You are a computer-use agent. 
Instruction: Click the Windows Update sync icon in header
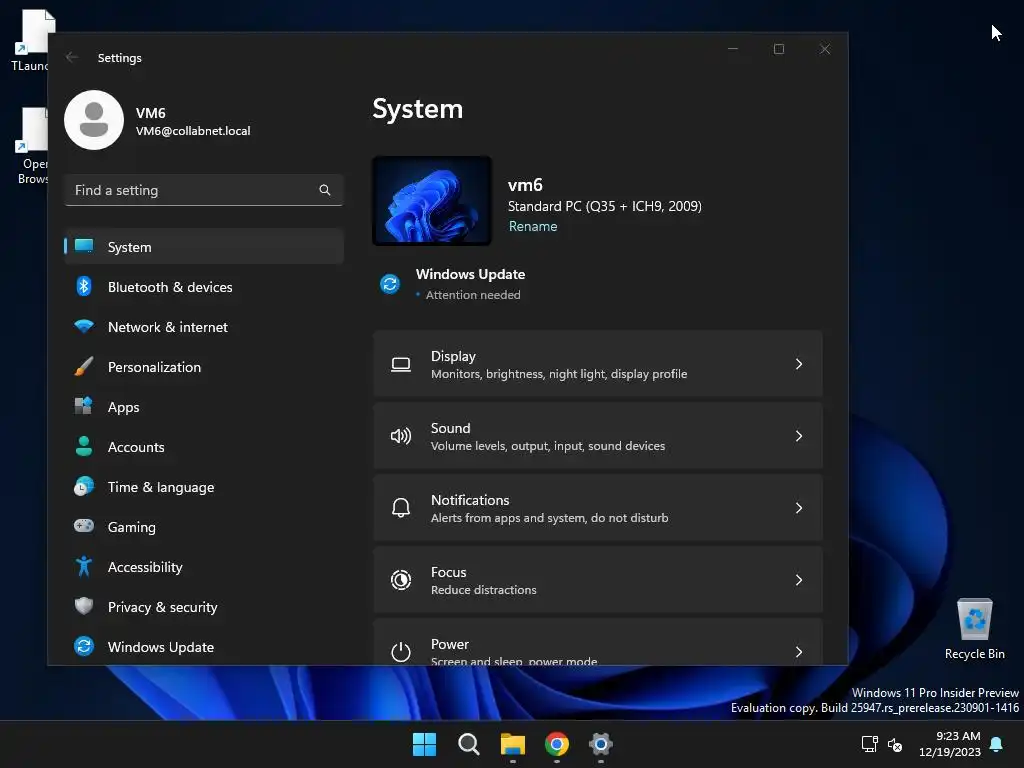point(390,284)
